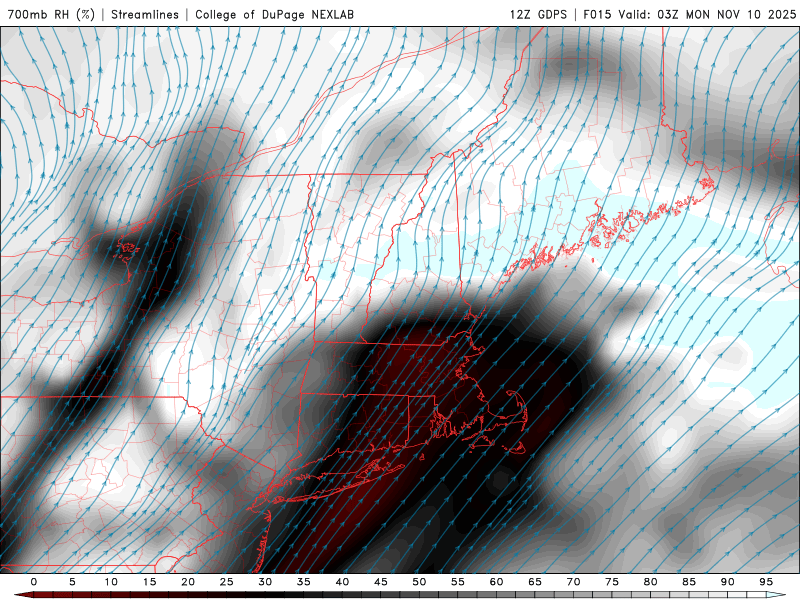This screenshot has width=800, height=600.
Task: Click the colorbar label '40'
Action: click(342, 582)
